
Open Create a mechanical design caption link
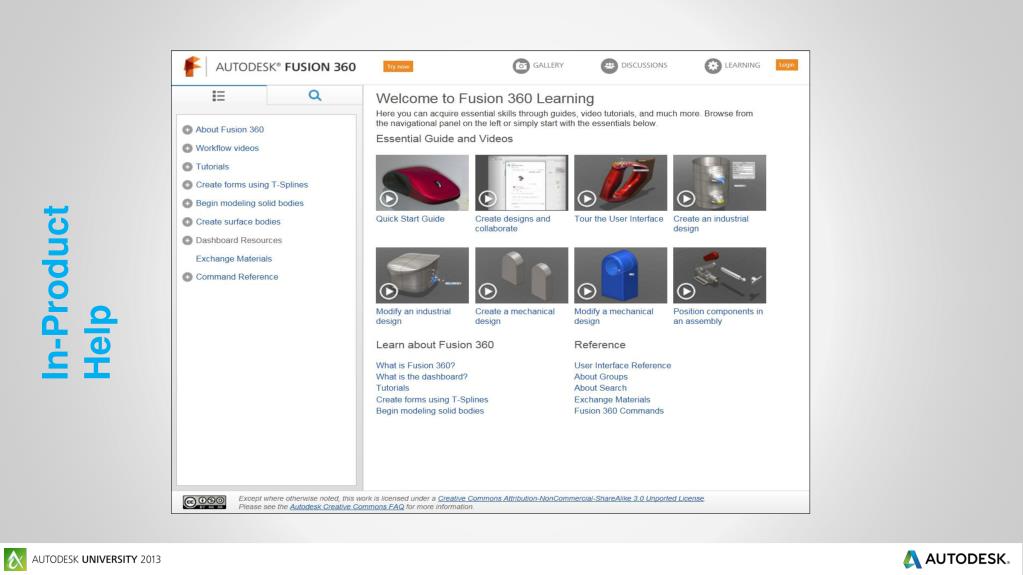(x=515, y=317)
